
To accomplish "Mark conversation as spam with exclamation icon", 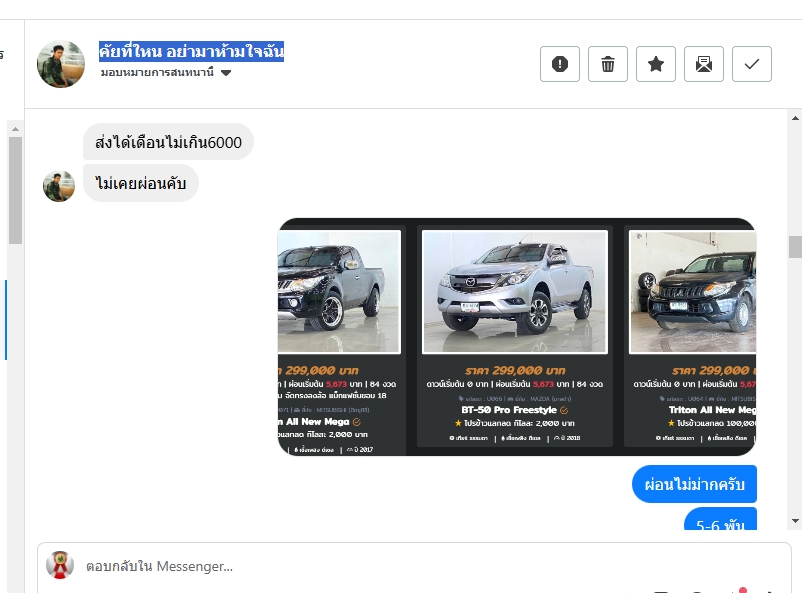I will point(560,64).
